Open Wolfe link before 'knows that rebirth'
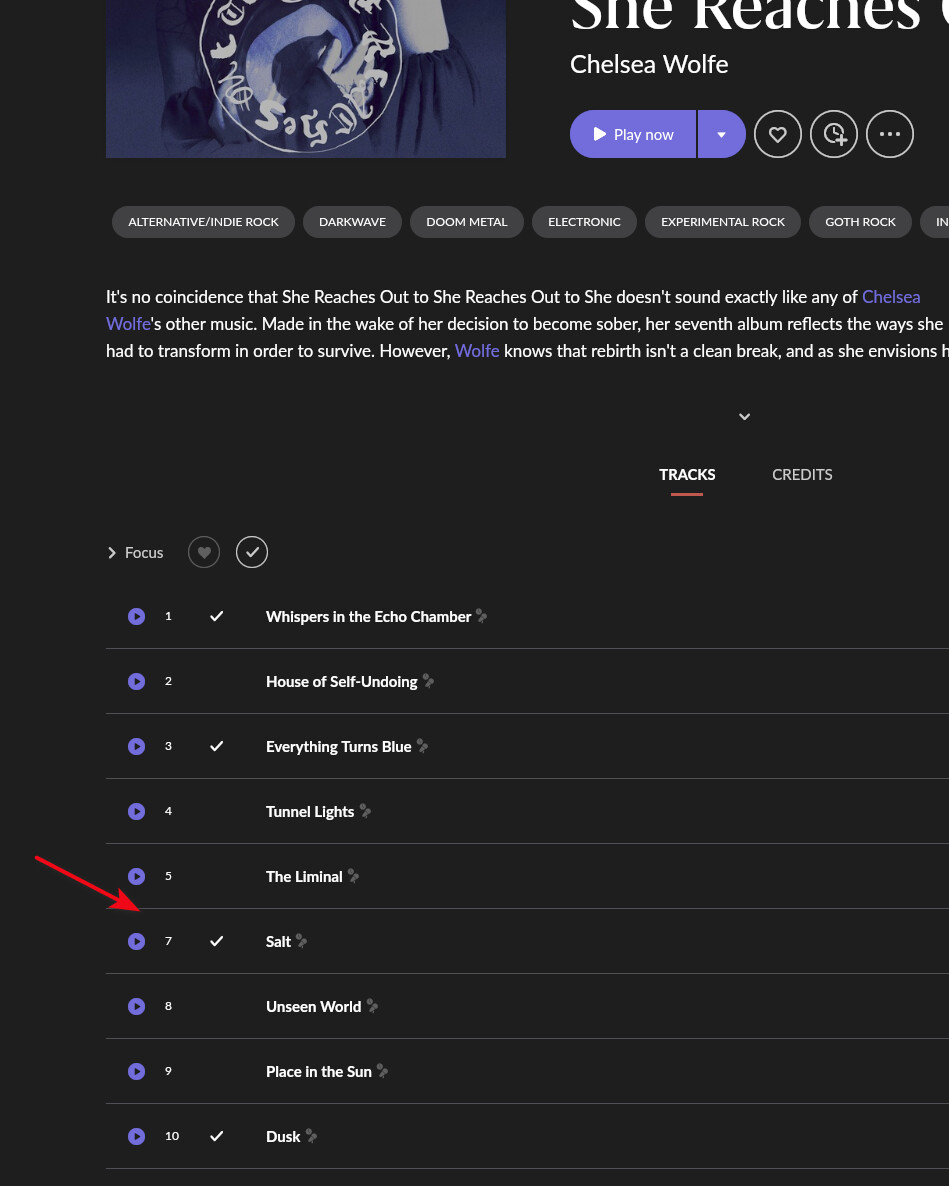 [476, 351]
